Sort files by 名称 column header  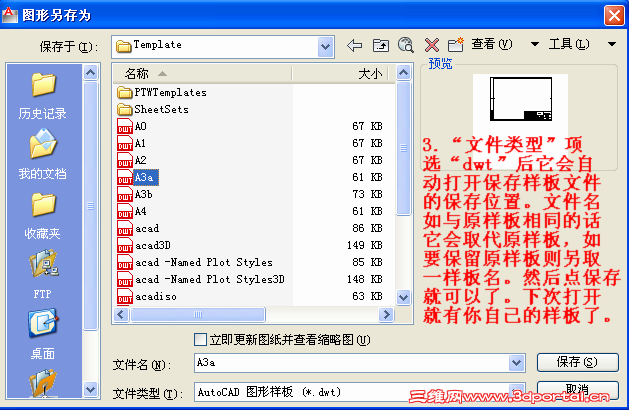(203, 73)
